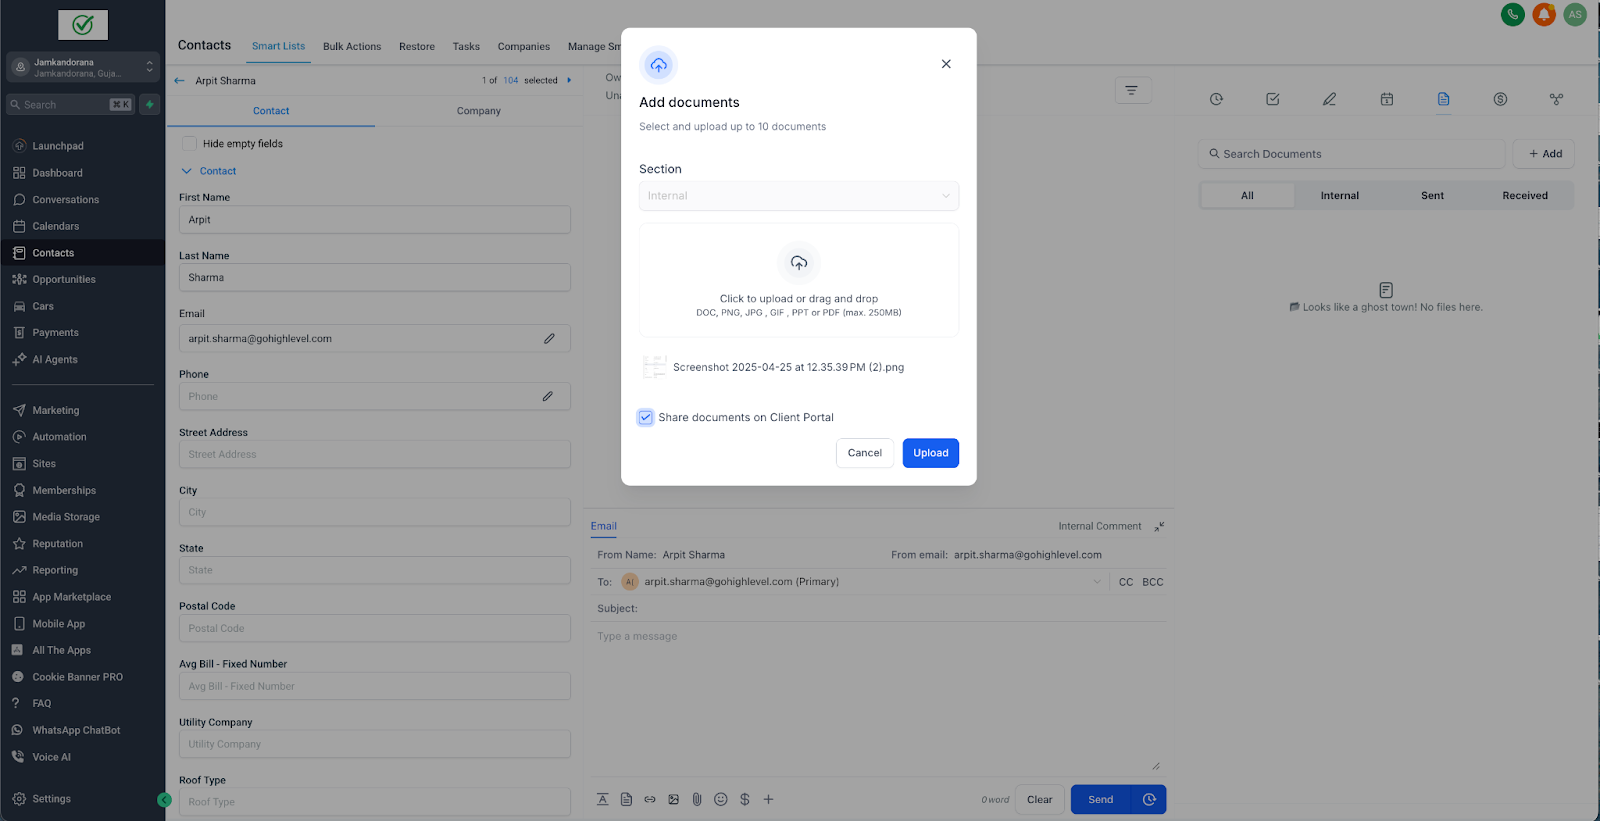1600x821 pixels.
Task: Open the payments dollar icon in right panel
Action: 1500,99
